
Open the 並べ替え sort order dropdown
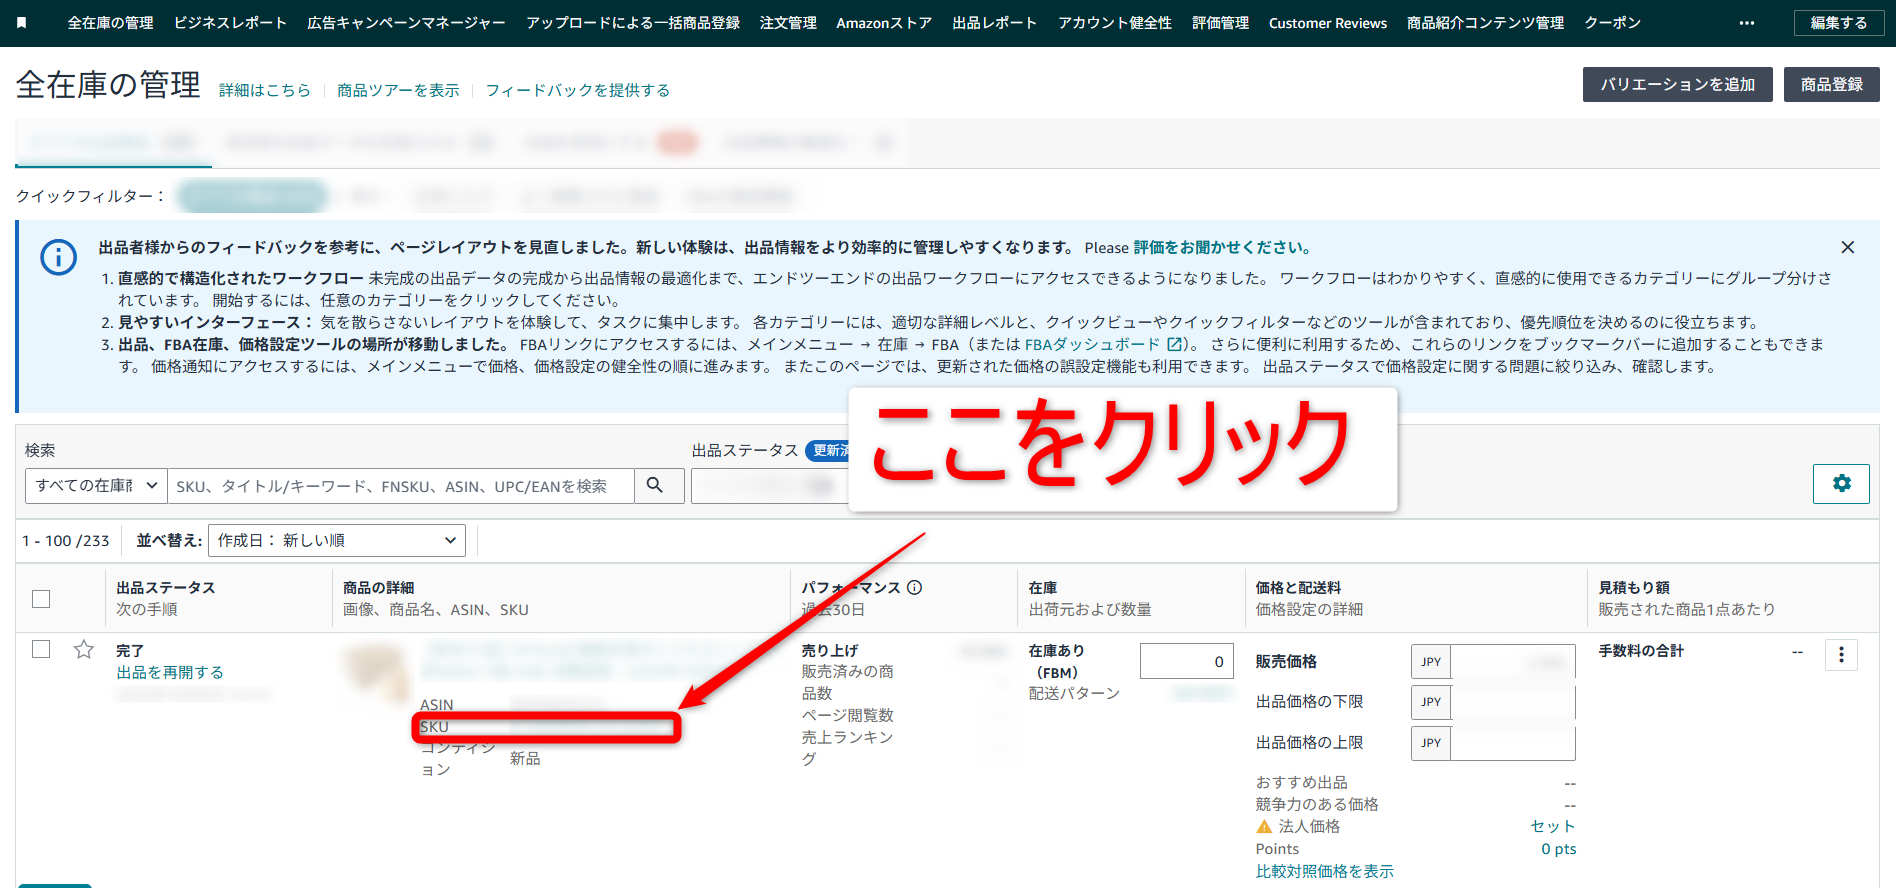click(x=336, y=540)
